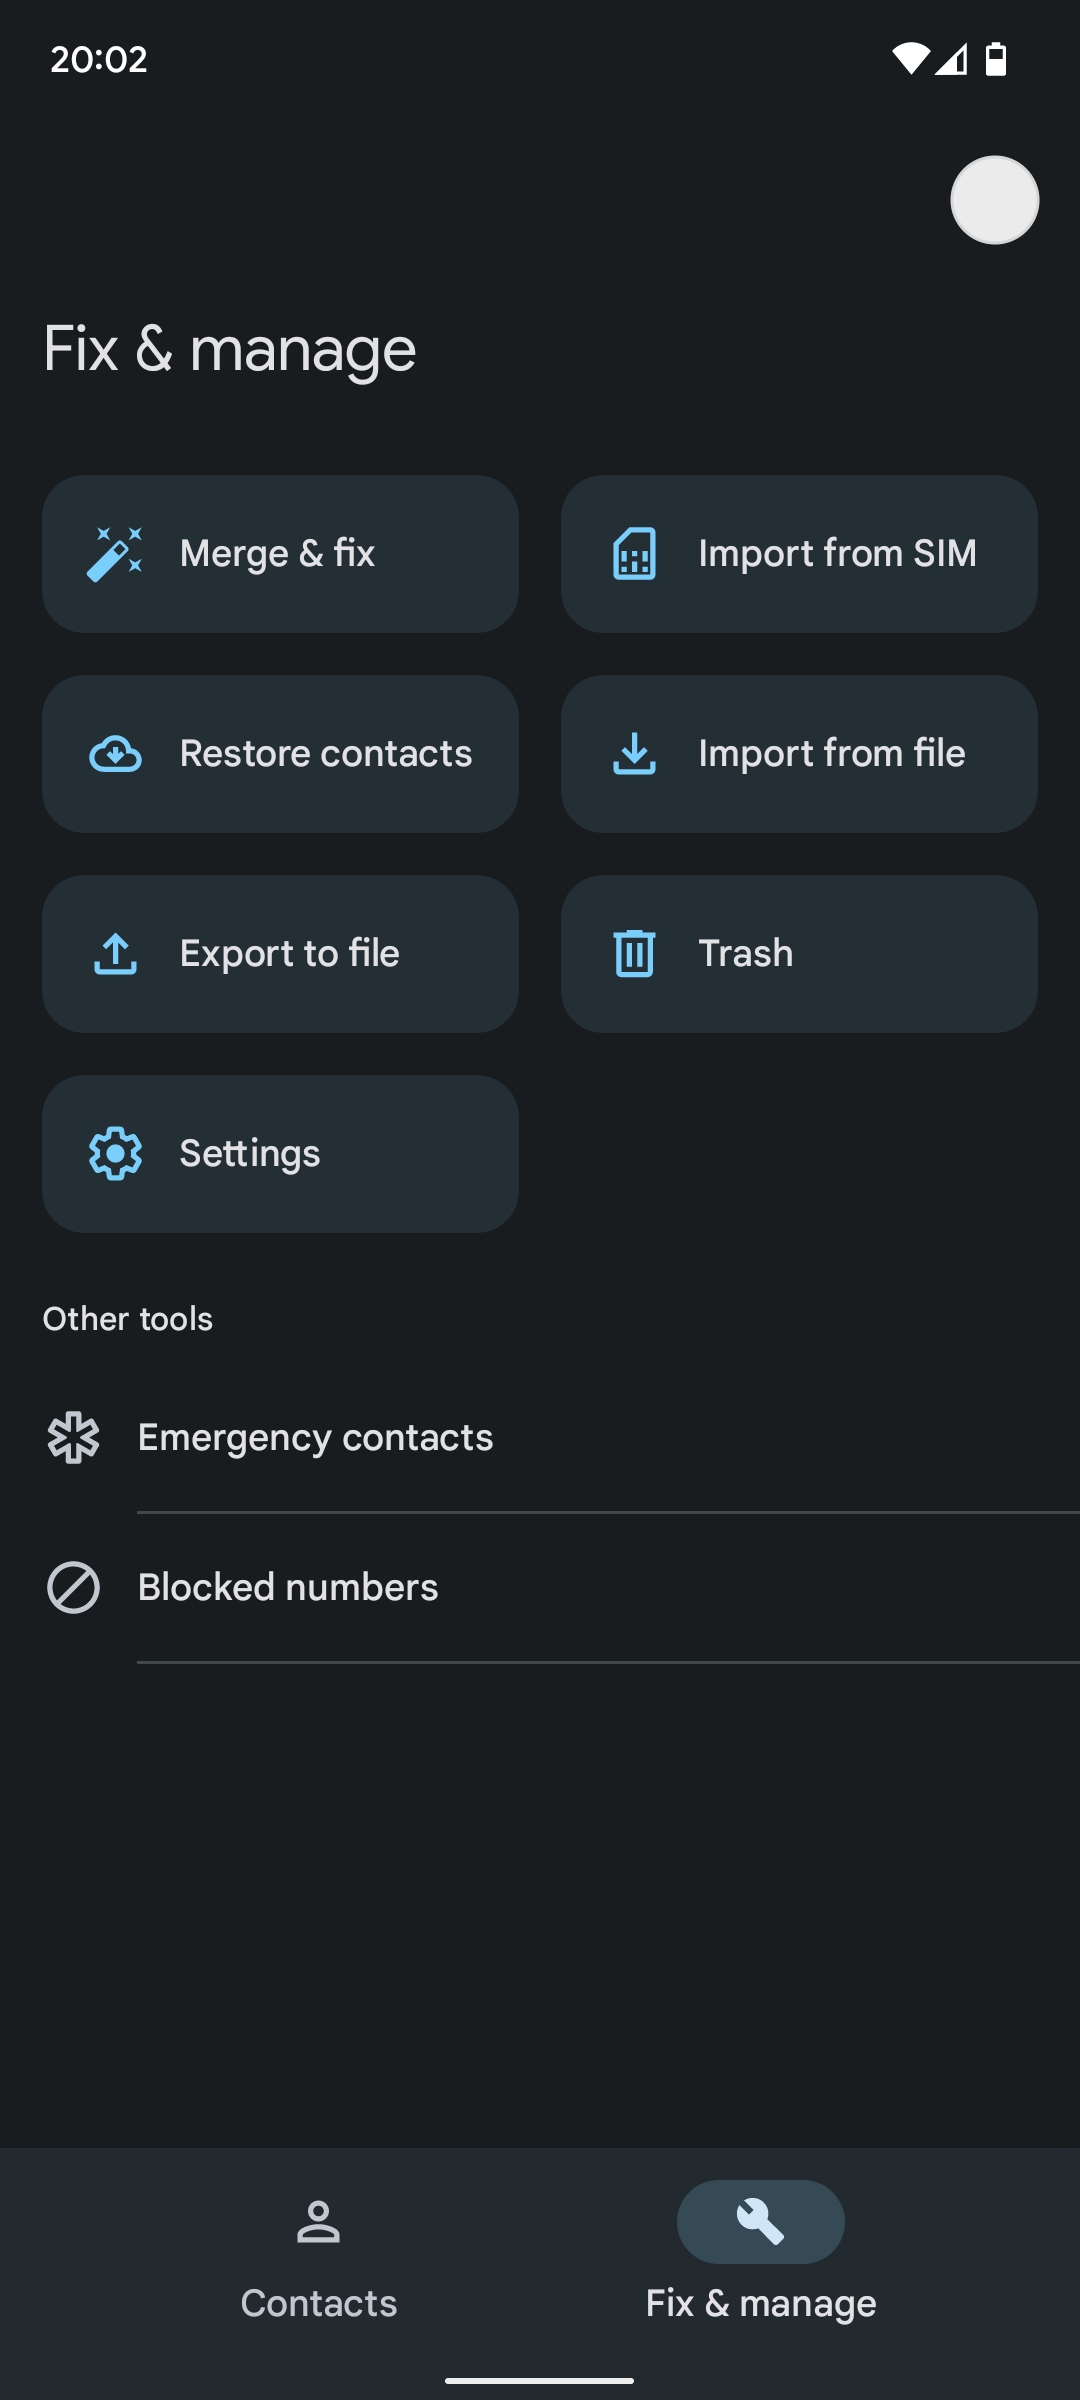Tap the Emergency contacts asterisk icon
The width and height of the screenshot is (1080, 2400).
click(73, 1438)
